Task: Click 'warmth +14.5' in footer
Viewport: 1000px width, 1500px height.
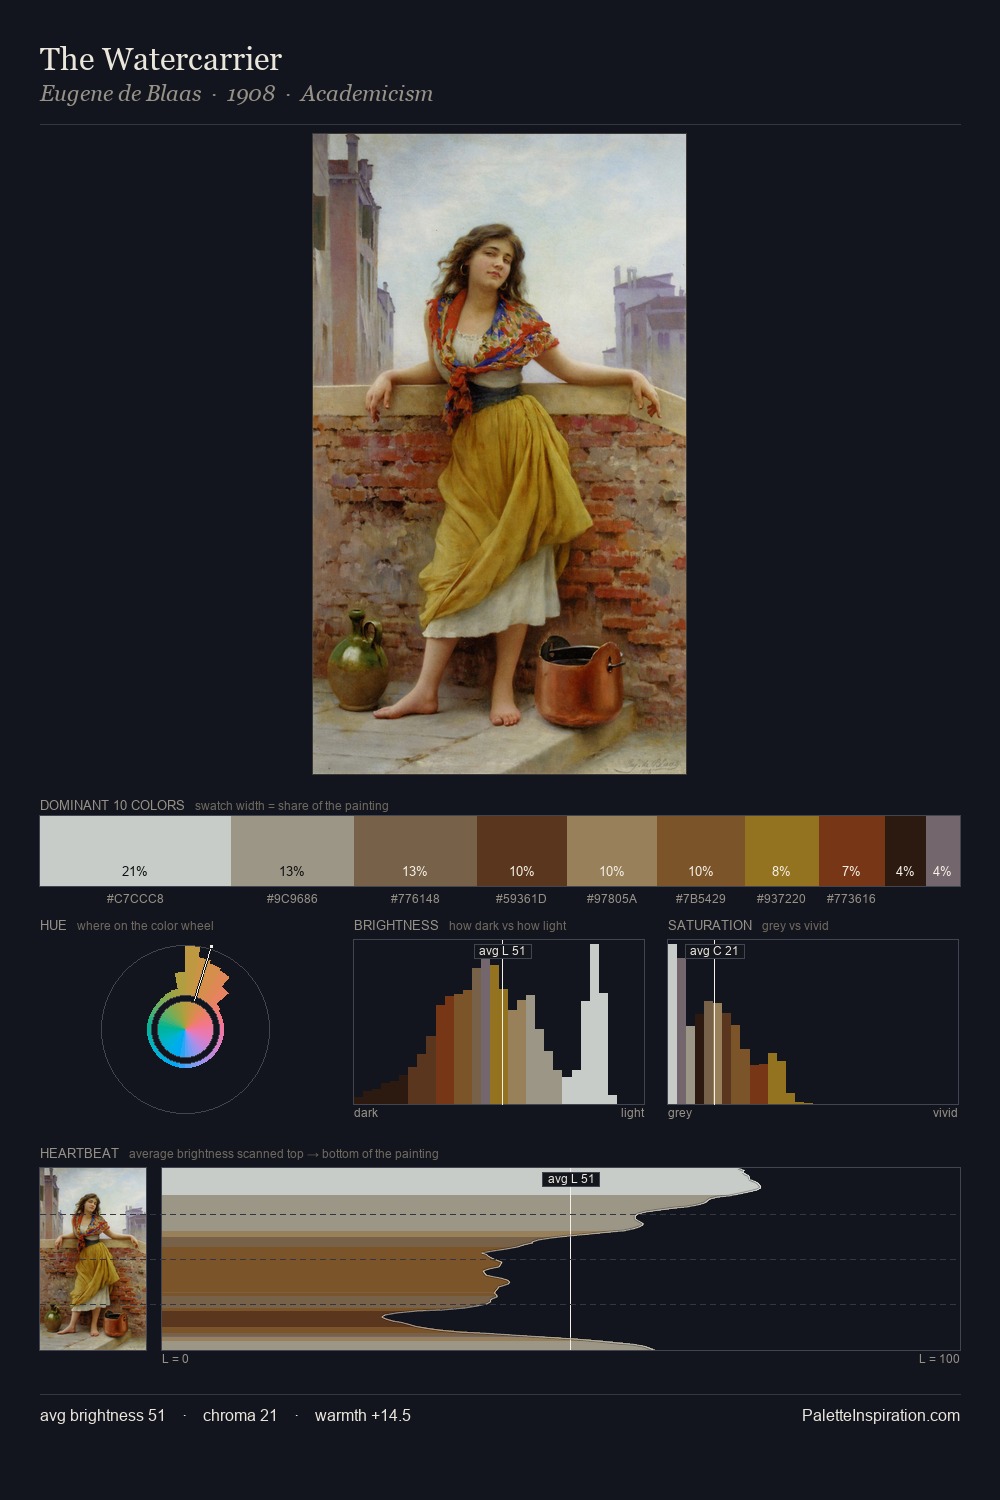Action: pos(363,1415)
